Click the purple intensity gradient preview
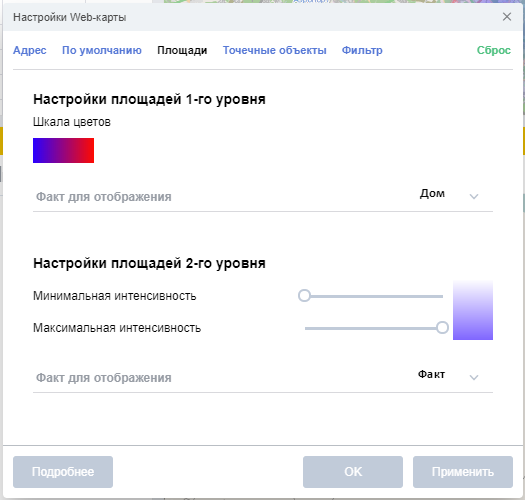525x500 pixels. [473, 310]
